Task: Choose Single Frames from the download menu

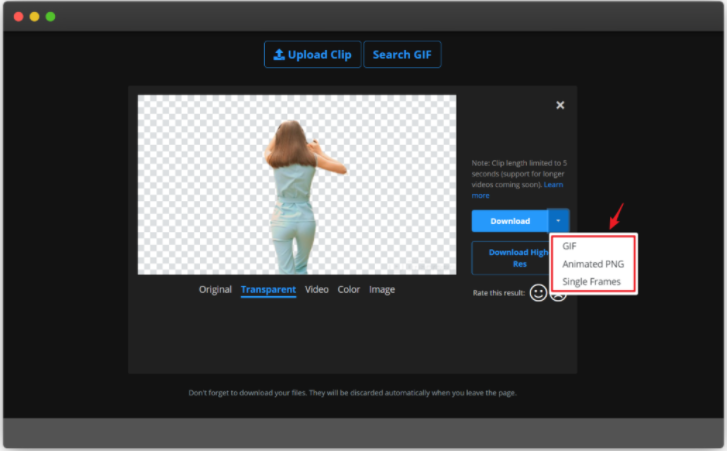Action: click(x=591, y=282)
